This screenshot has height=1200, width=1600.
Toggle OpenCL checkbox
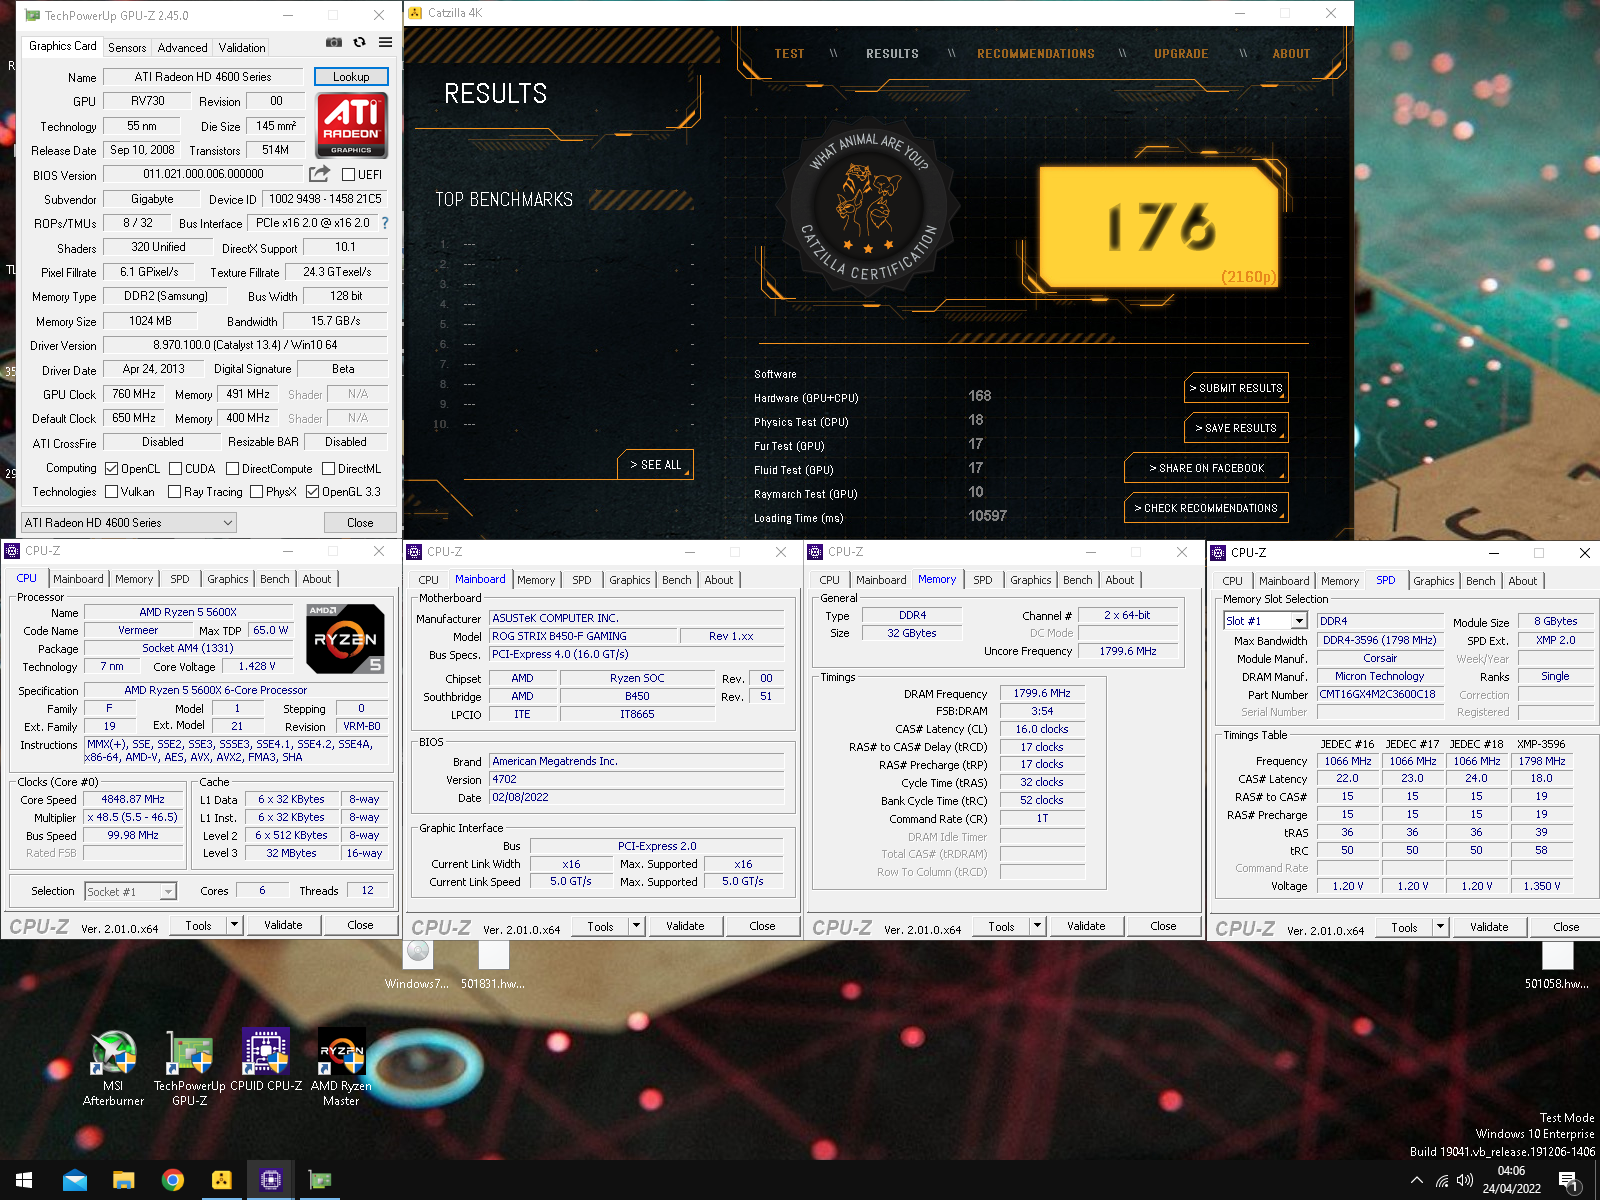112,468
